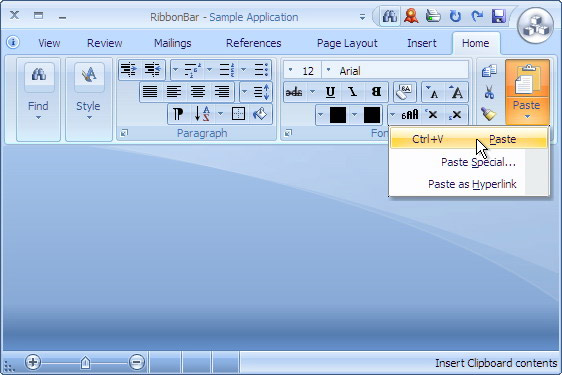
Task: Toggle superscript x formatting
Action: tap(432, 115)
